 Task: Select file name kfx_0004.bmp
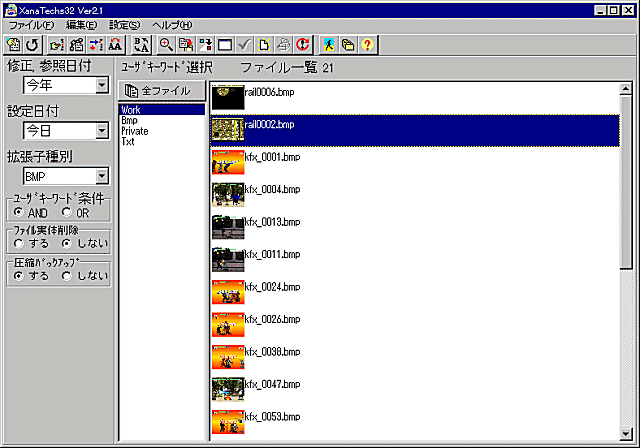click(272, 189)
